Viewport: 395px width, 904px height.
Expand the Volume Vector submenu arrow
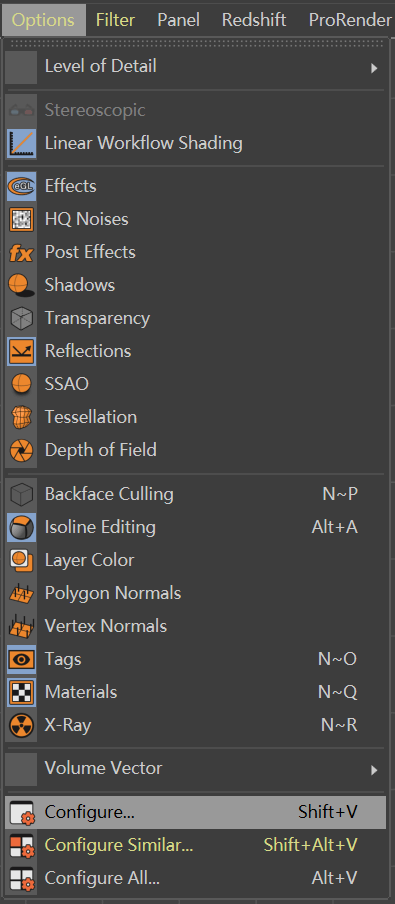[374, 770]
